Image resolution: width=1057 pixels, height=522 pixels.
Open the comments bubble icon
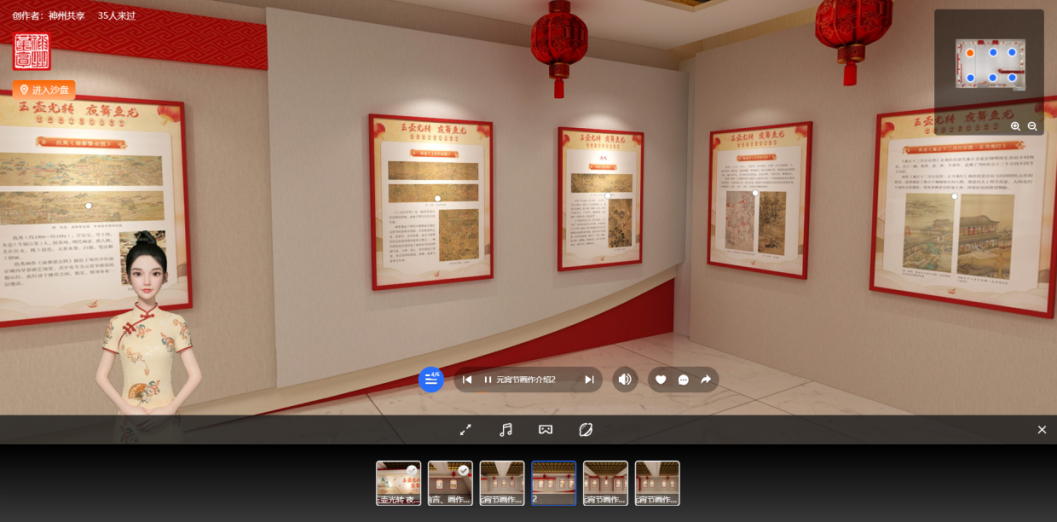(684, 380)
